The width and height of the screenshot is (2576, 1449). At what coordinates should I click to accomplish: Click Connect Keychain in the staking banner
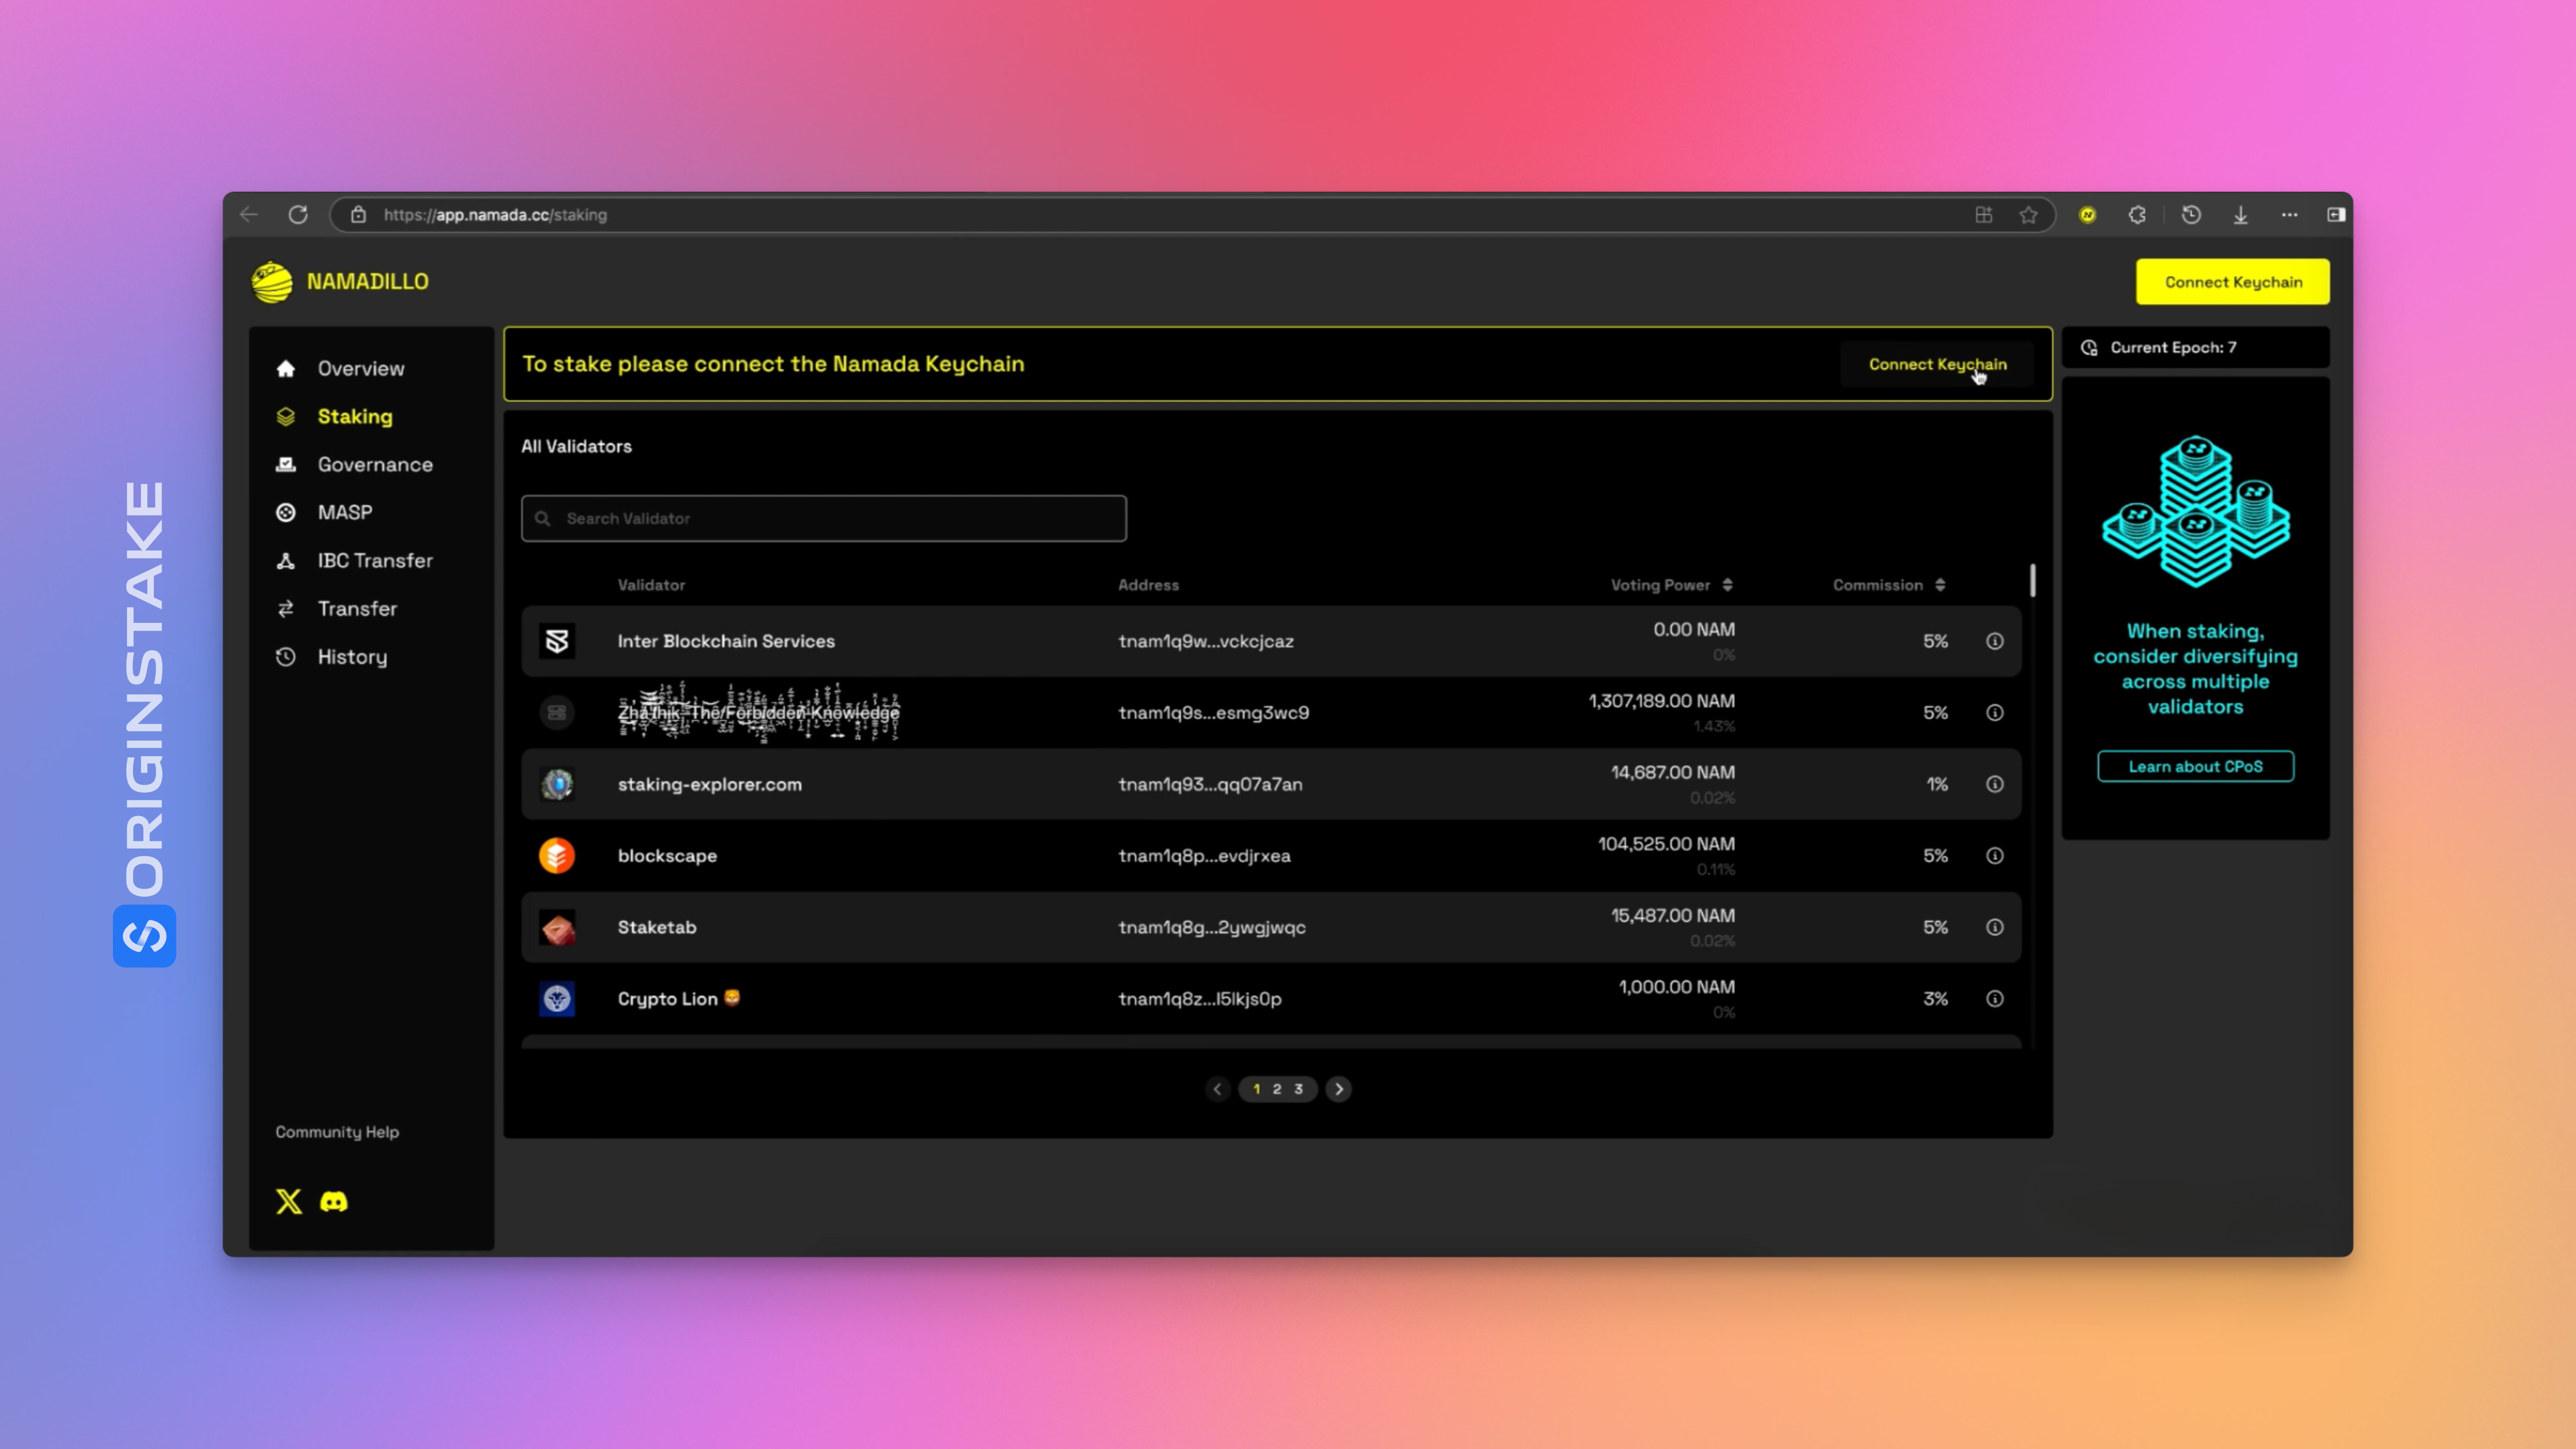1937,364
